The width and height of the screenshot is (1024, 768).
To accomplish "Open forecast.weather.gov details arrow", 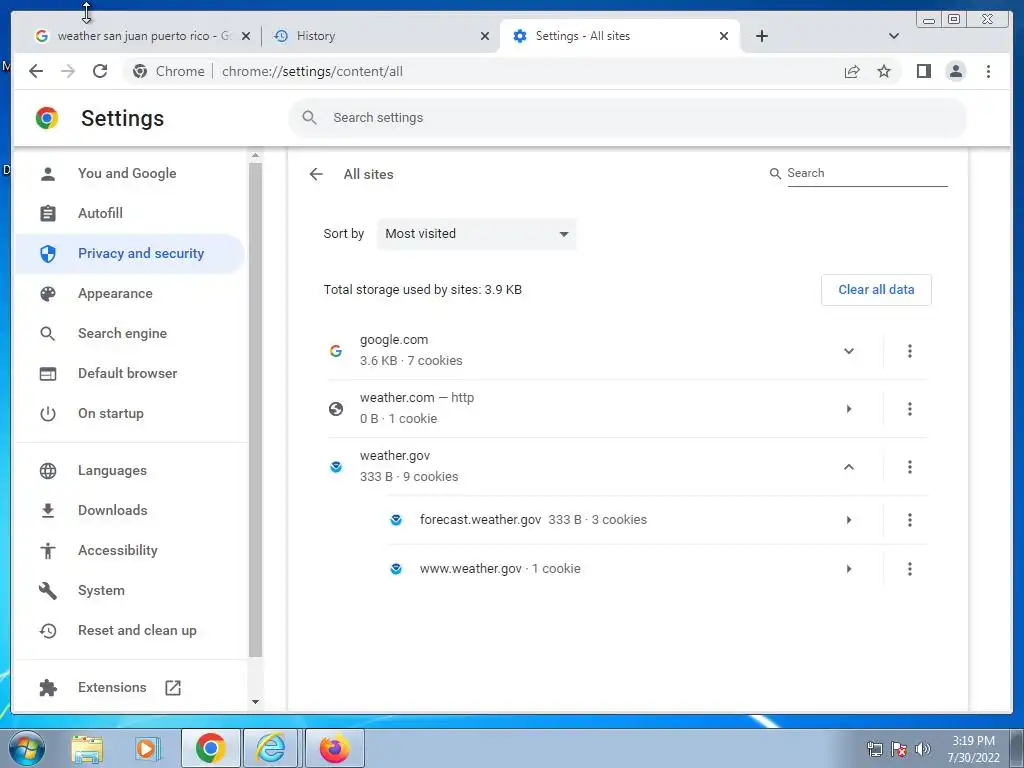I will pyautogui.click(x=848, y=520).
